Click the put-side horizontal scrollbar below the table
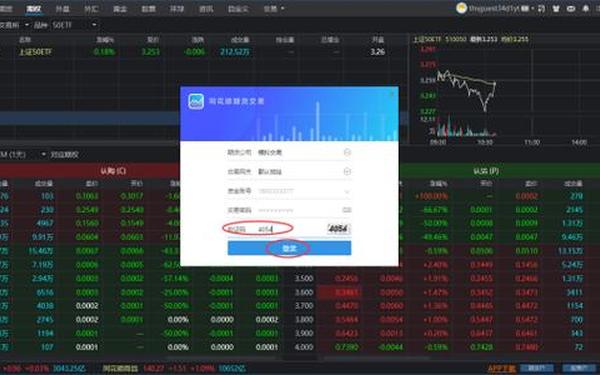This screenshot has width=600, height=375. 377,358
